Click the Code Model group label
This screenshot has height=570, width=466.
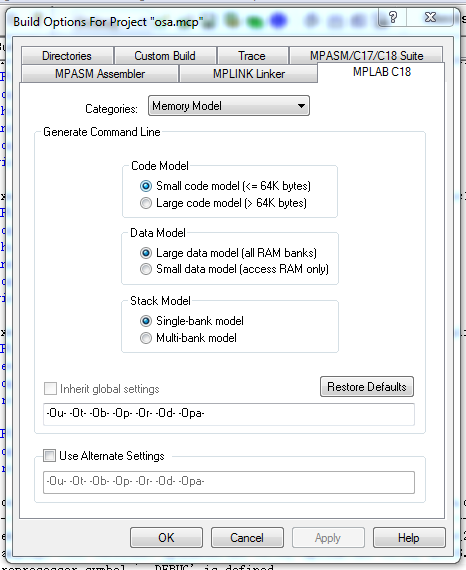click(160, 166)
